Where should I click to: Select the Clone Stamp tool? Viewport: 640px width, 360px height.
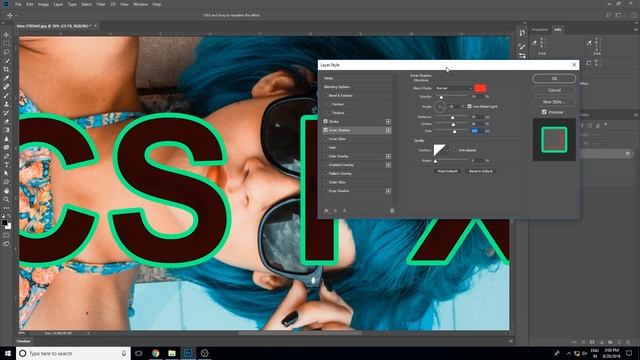[6, 104]
